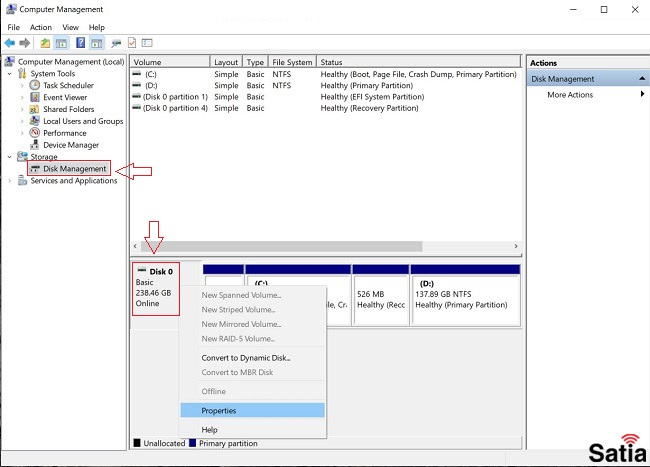Viewport: 650px width, 467px height.
Task: Toggle the Show/Hide Console Tree icon
Action: tap(61, 43)
